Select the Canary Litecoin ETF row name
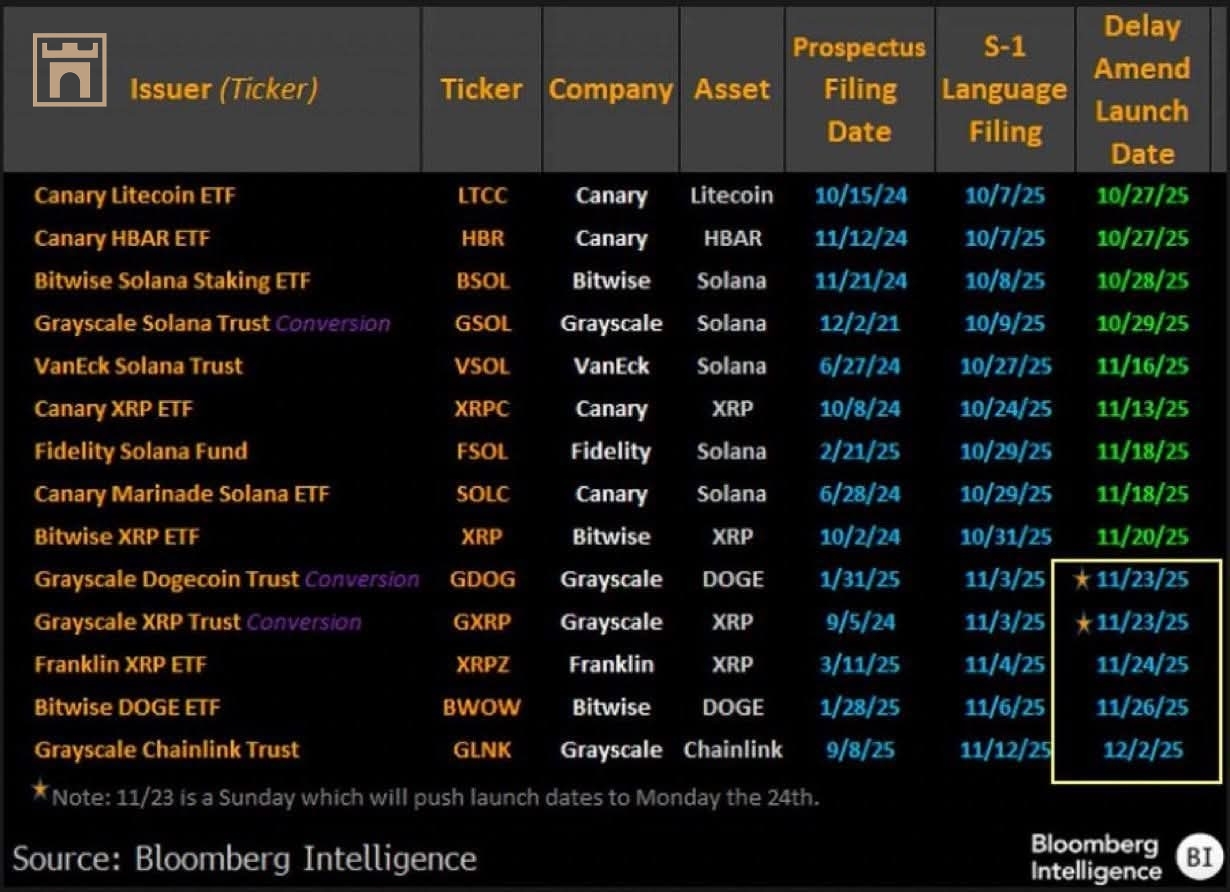The height and width of the screenshot is (892, 1230). (x=135, y=195)
